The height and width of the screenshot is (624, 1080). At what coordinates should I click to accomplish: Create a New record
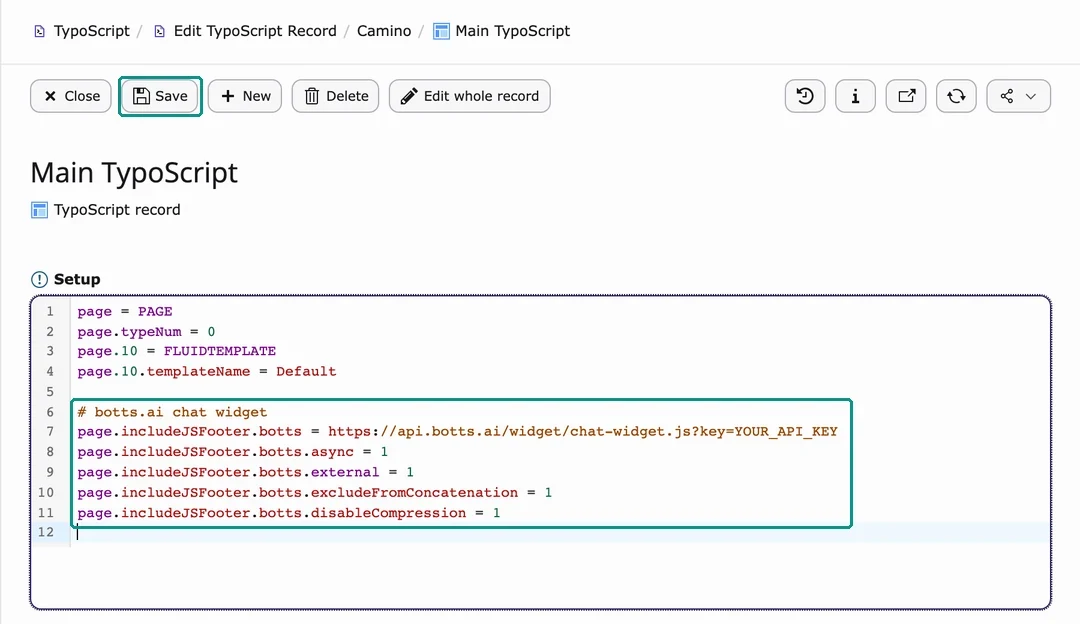click(x=245, y=96)
